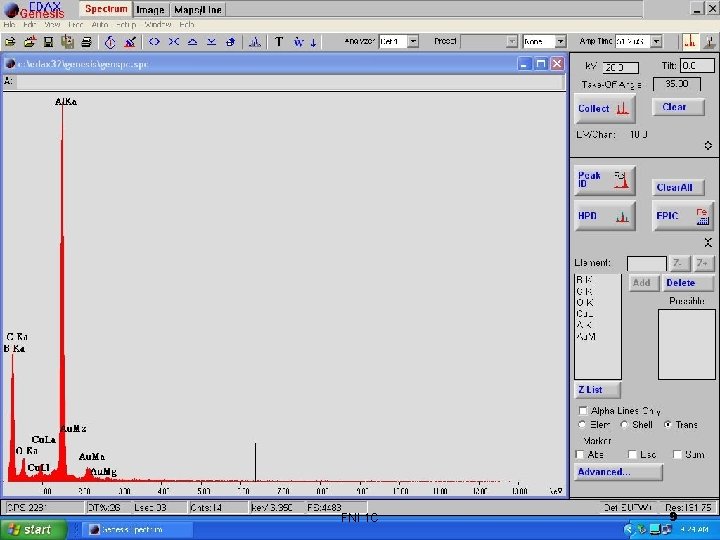Click the horizontal expand arrows icon

coord(154,42)
